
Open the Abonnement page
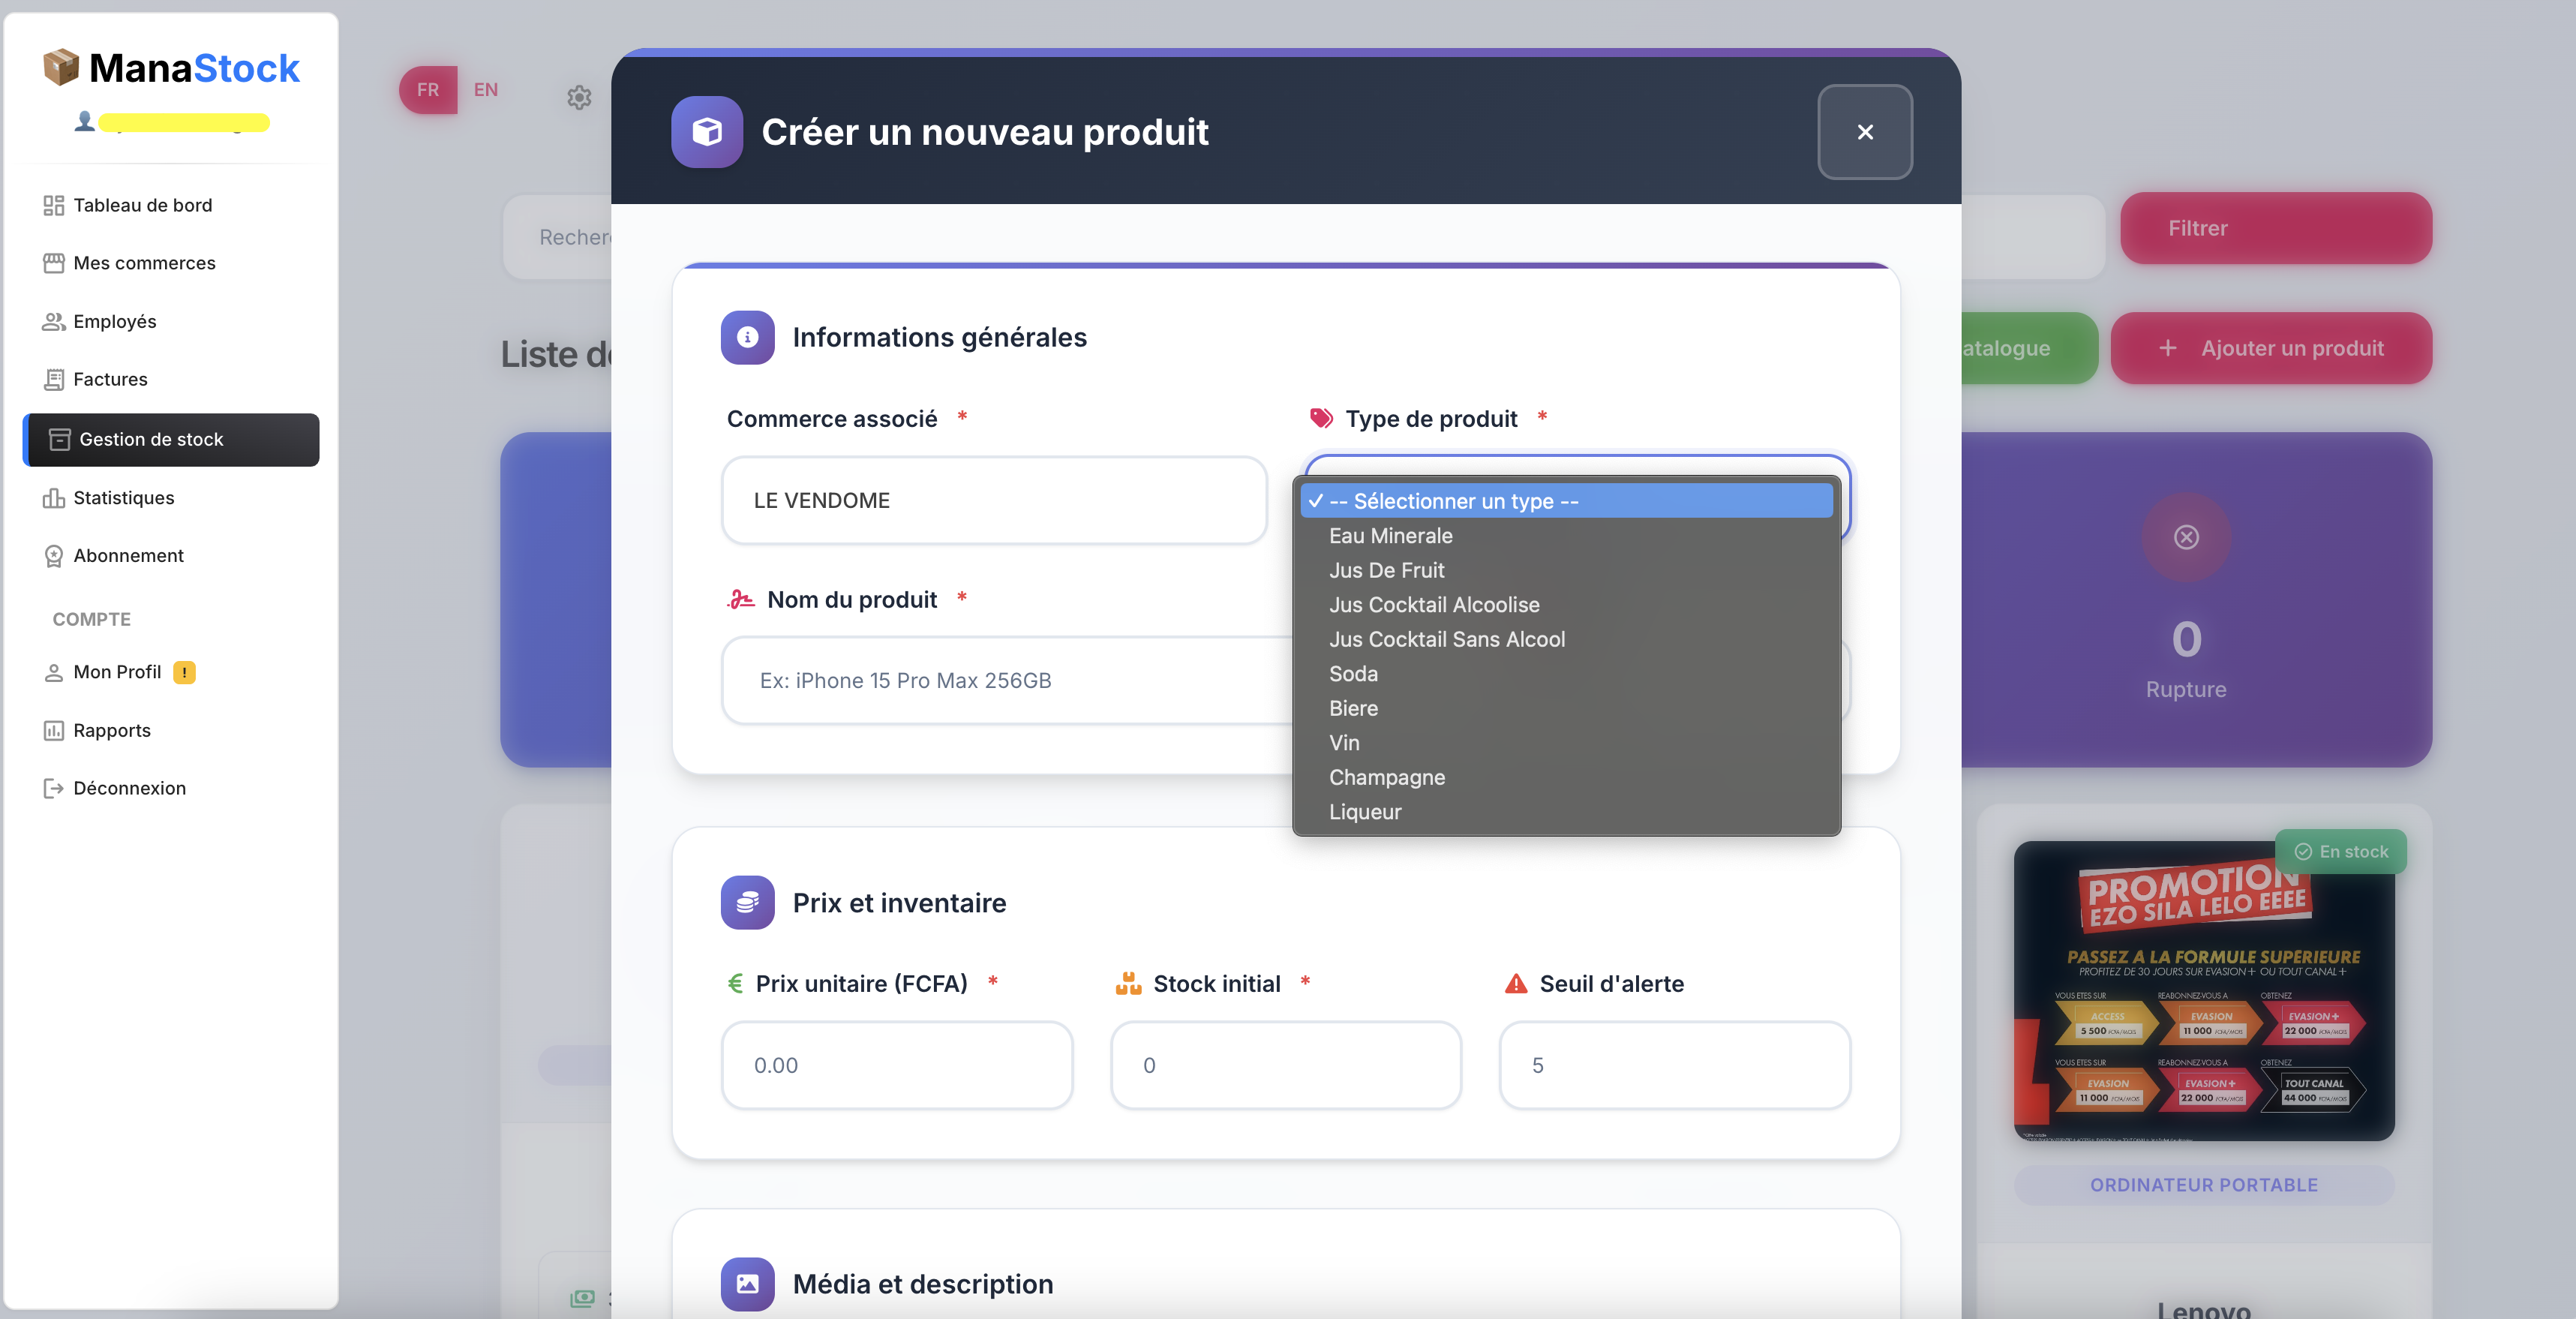tap(171, 556)
